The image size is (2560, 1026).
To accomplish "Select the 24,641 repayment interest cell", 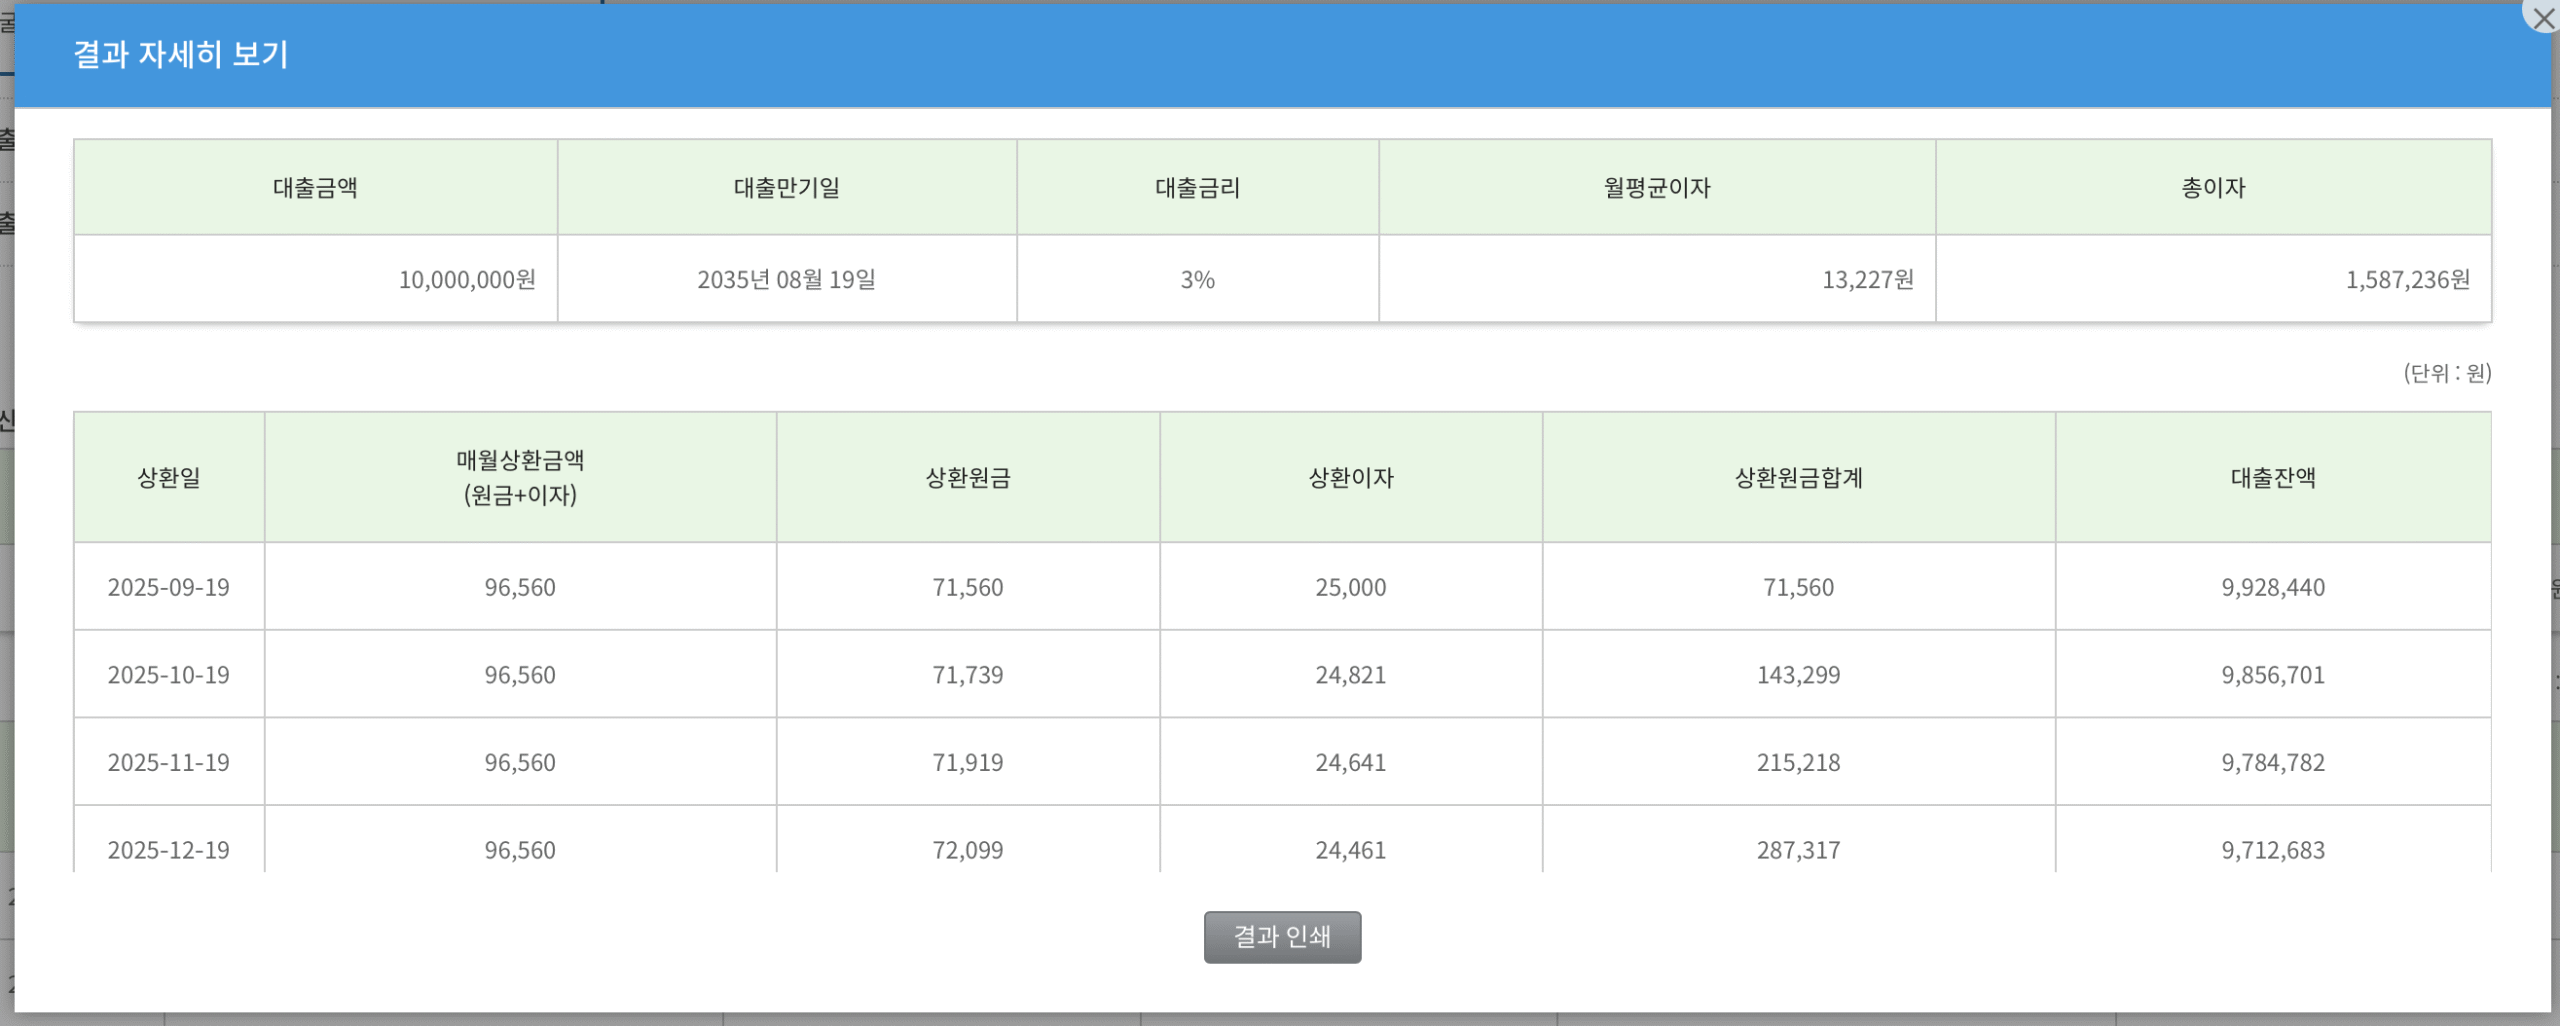I will coord(1350,763).
